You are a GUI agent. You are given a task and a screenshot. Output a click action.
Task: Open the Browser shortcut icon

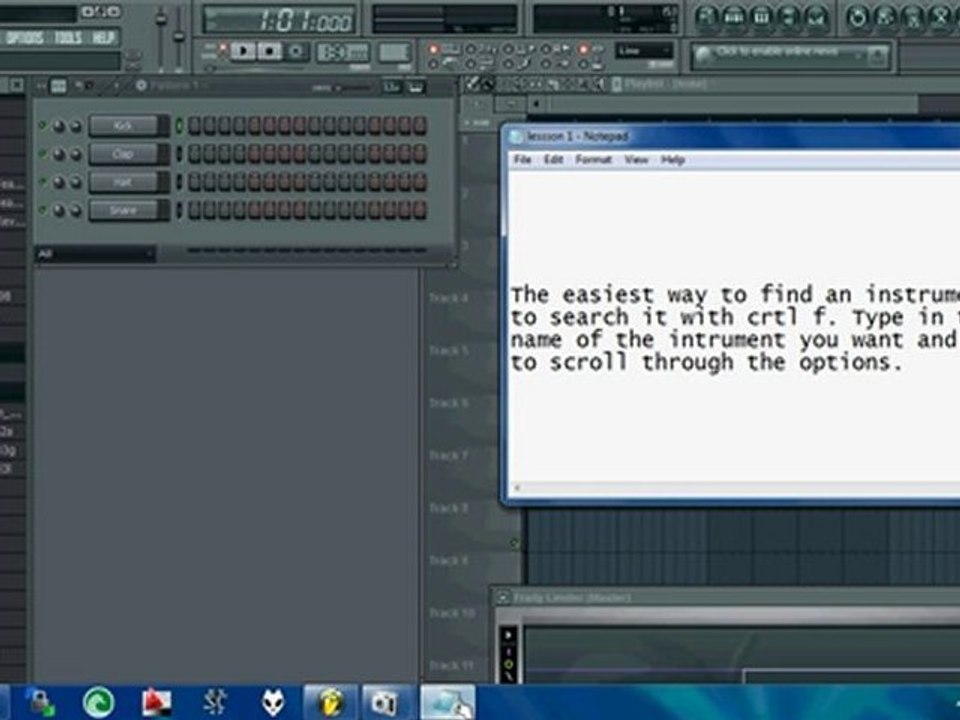(790, 17)
